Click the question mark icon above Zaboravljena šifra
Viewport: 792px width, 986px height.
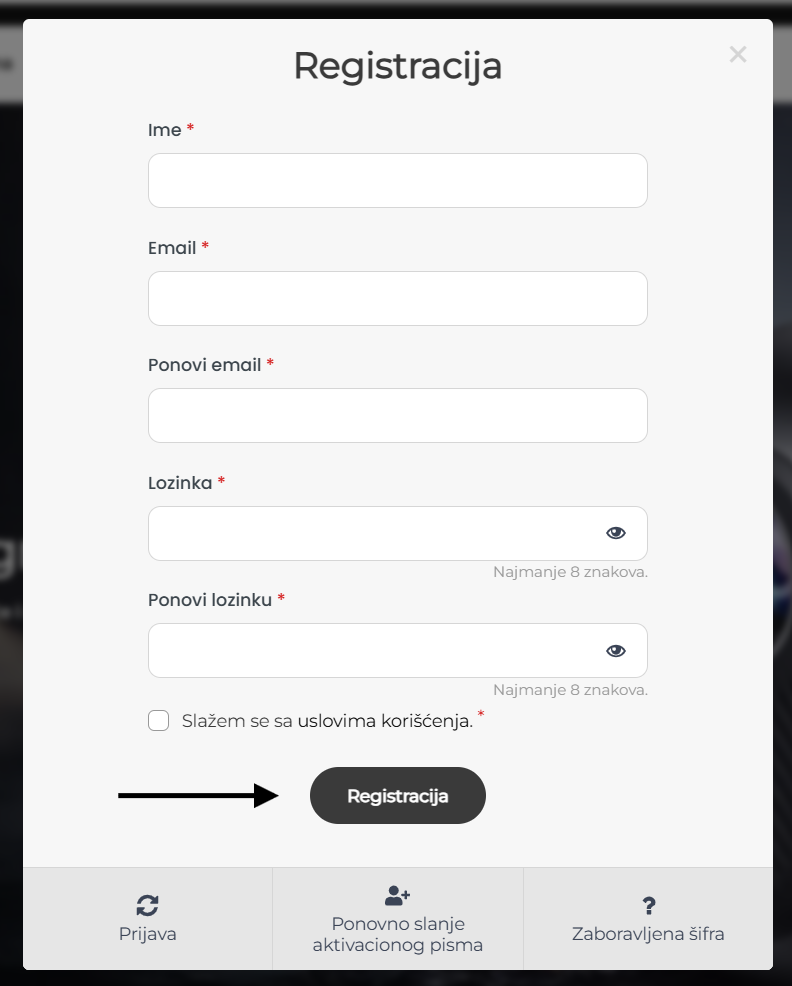click(649, 906)
